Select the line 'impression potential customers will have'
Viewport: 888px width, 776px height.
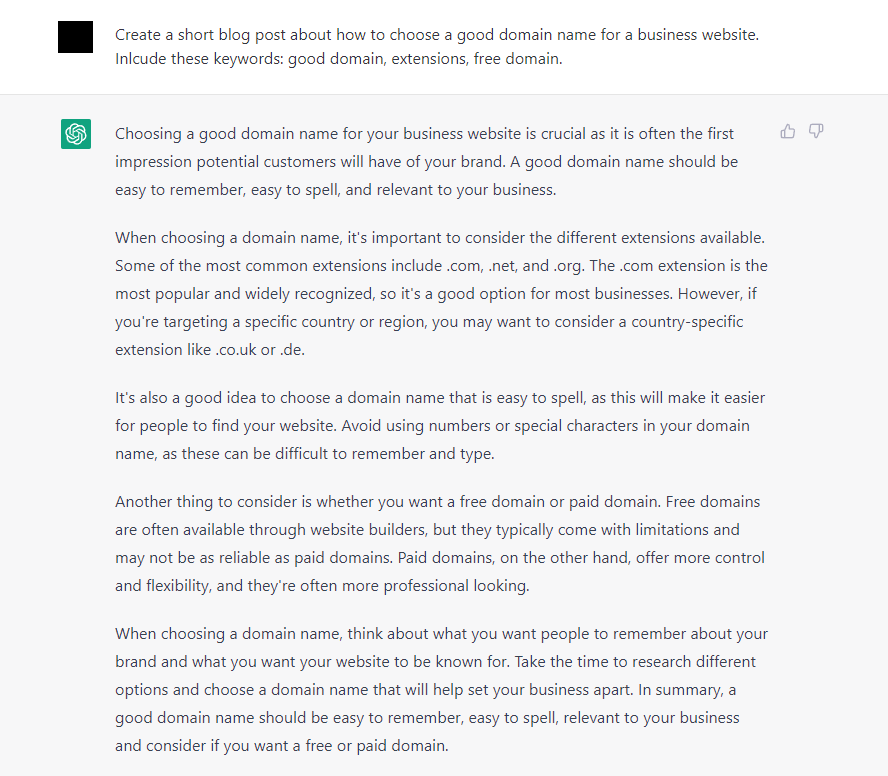pos(426,162)
